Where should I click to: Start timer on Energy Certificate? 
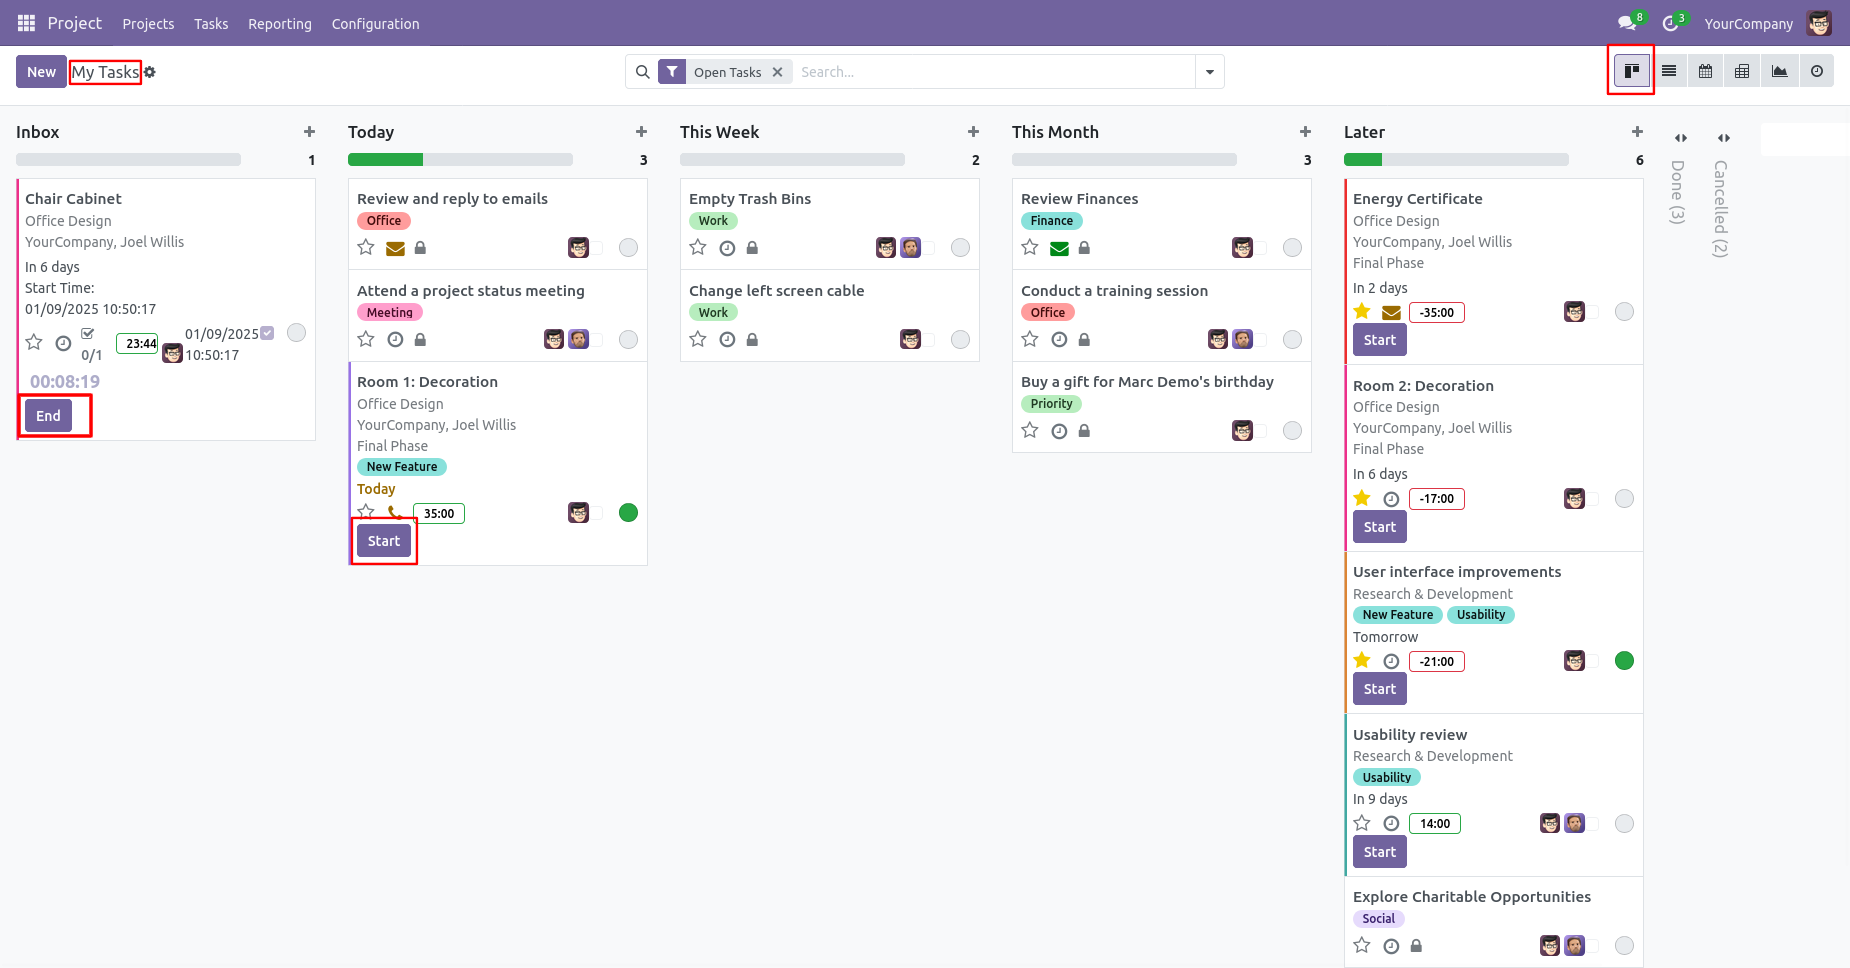[x=1380, y=340]
